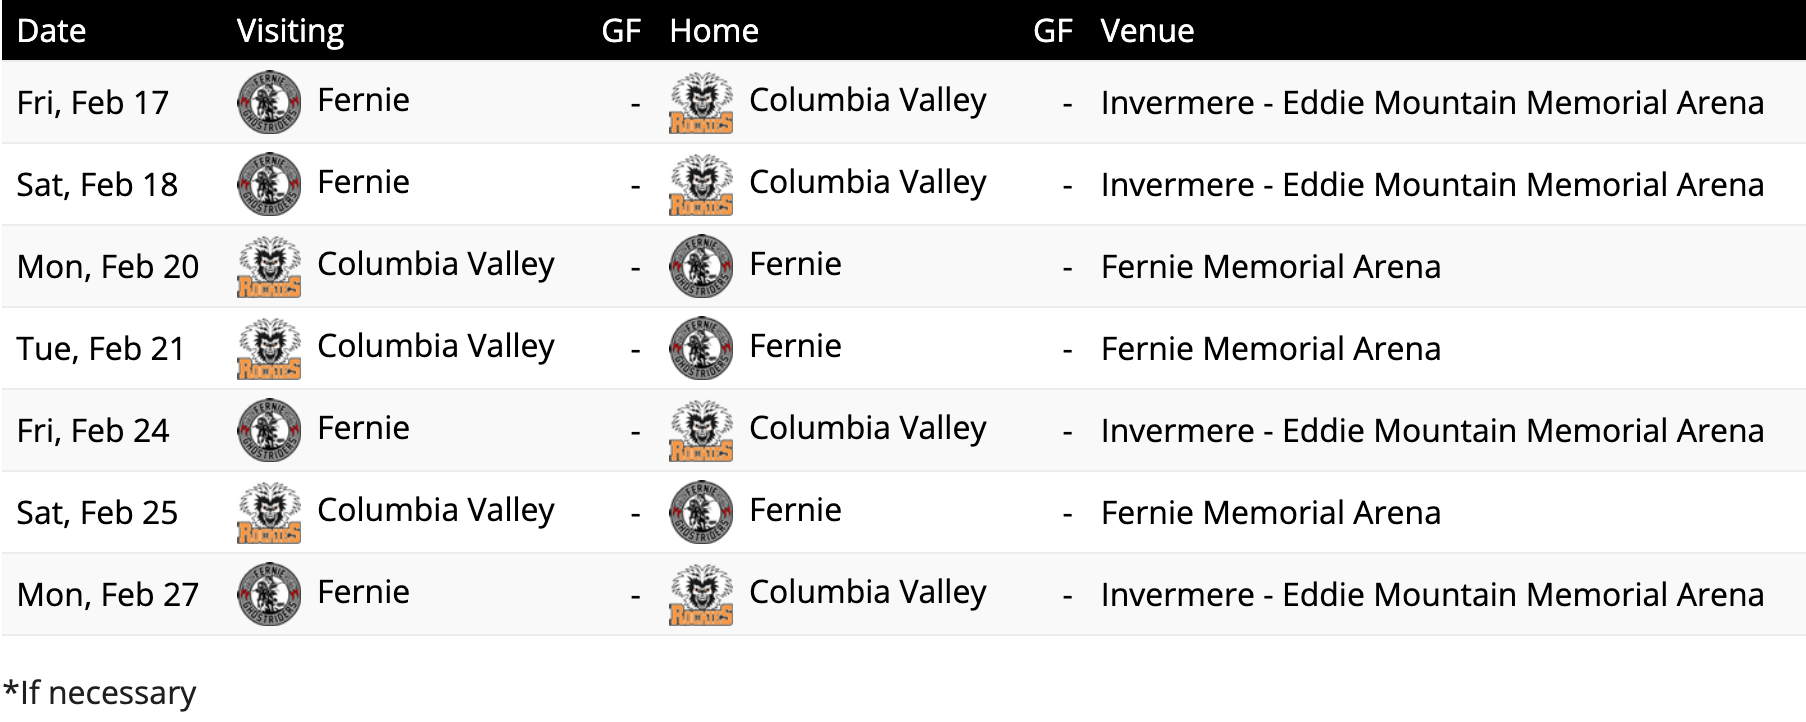The height and width of the screenshot is (722, 1806).
Task: Click home Fernie logo in Tue, Feb 21 row
Action: pos(701,348)
